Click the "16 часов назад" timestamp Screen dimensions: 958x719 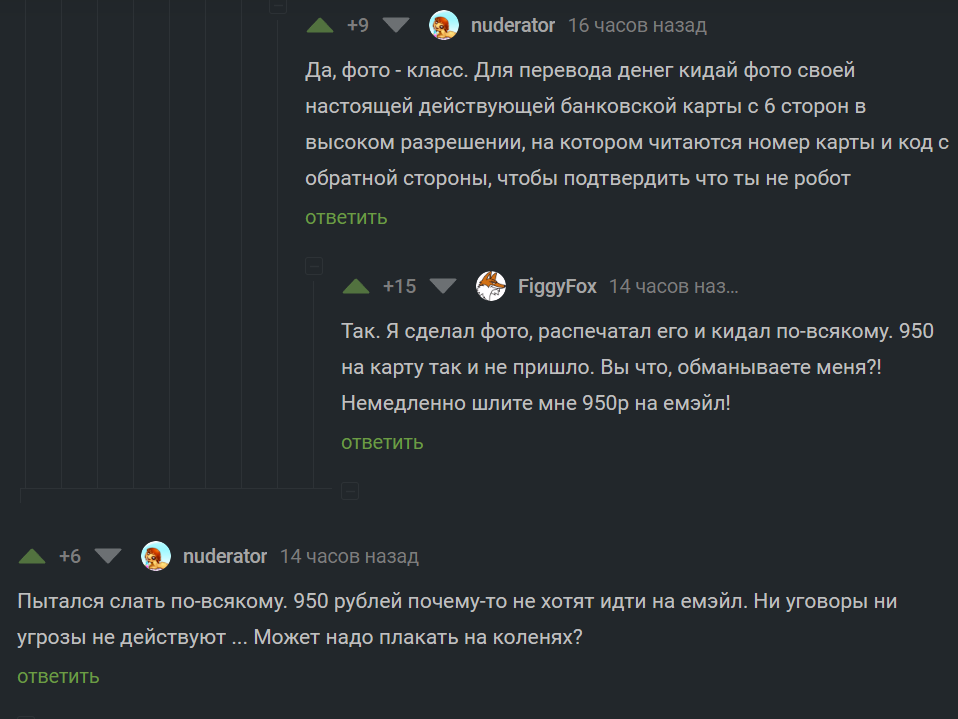click(637, 26)
